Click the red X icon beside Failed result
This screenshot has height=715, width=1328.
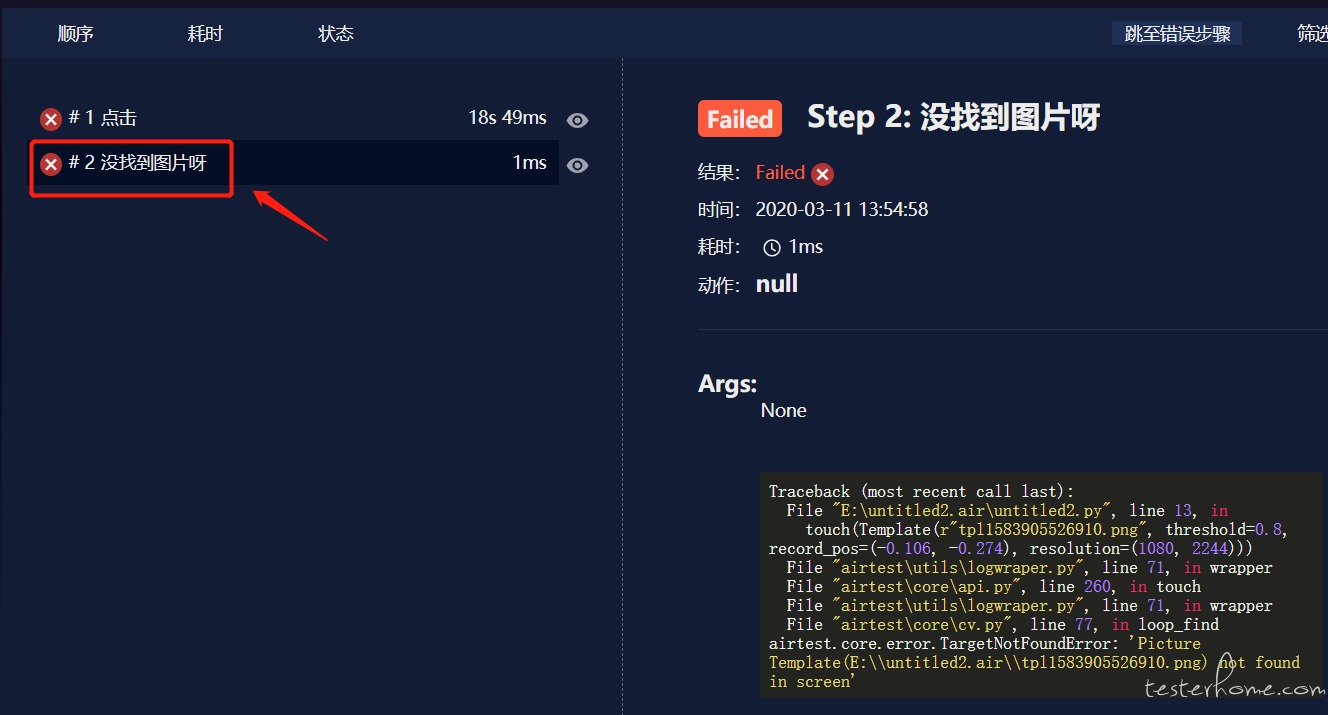(x=822, y=175)
